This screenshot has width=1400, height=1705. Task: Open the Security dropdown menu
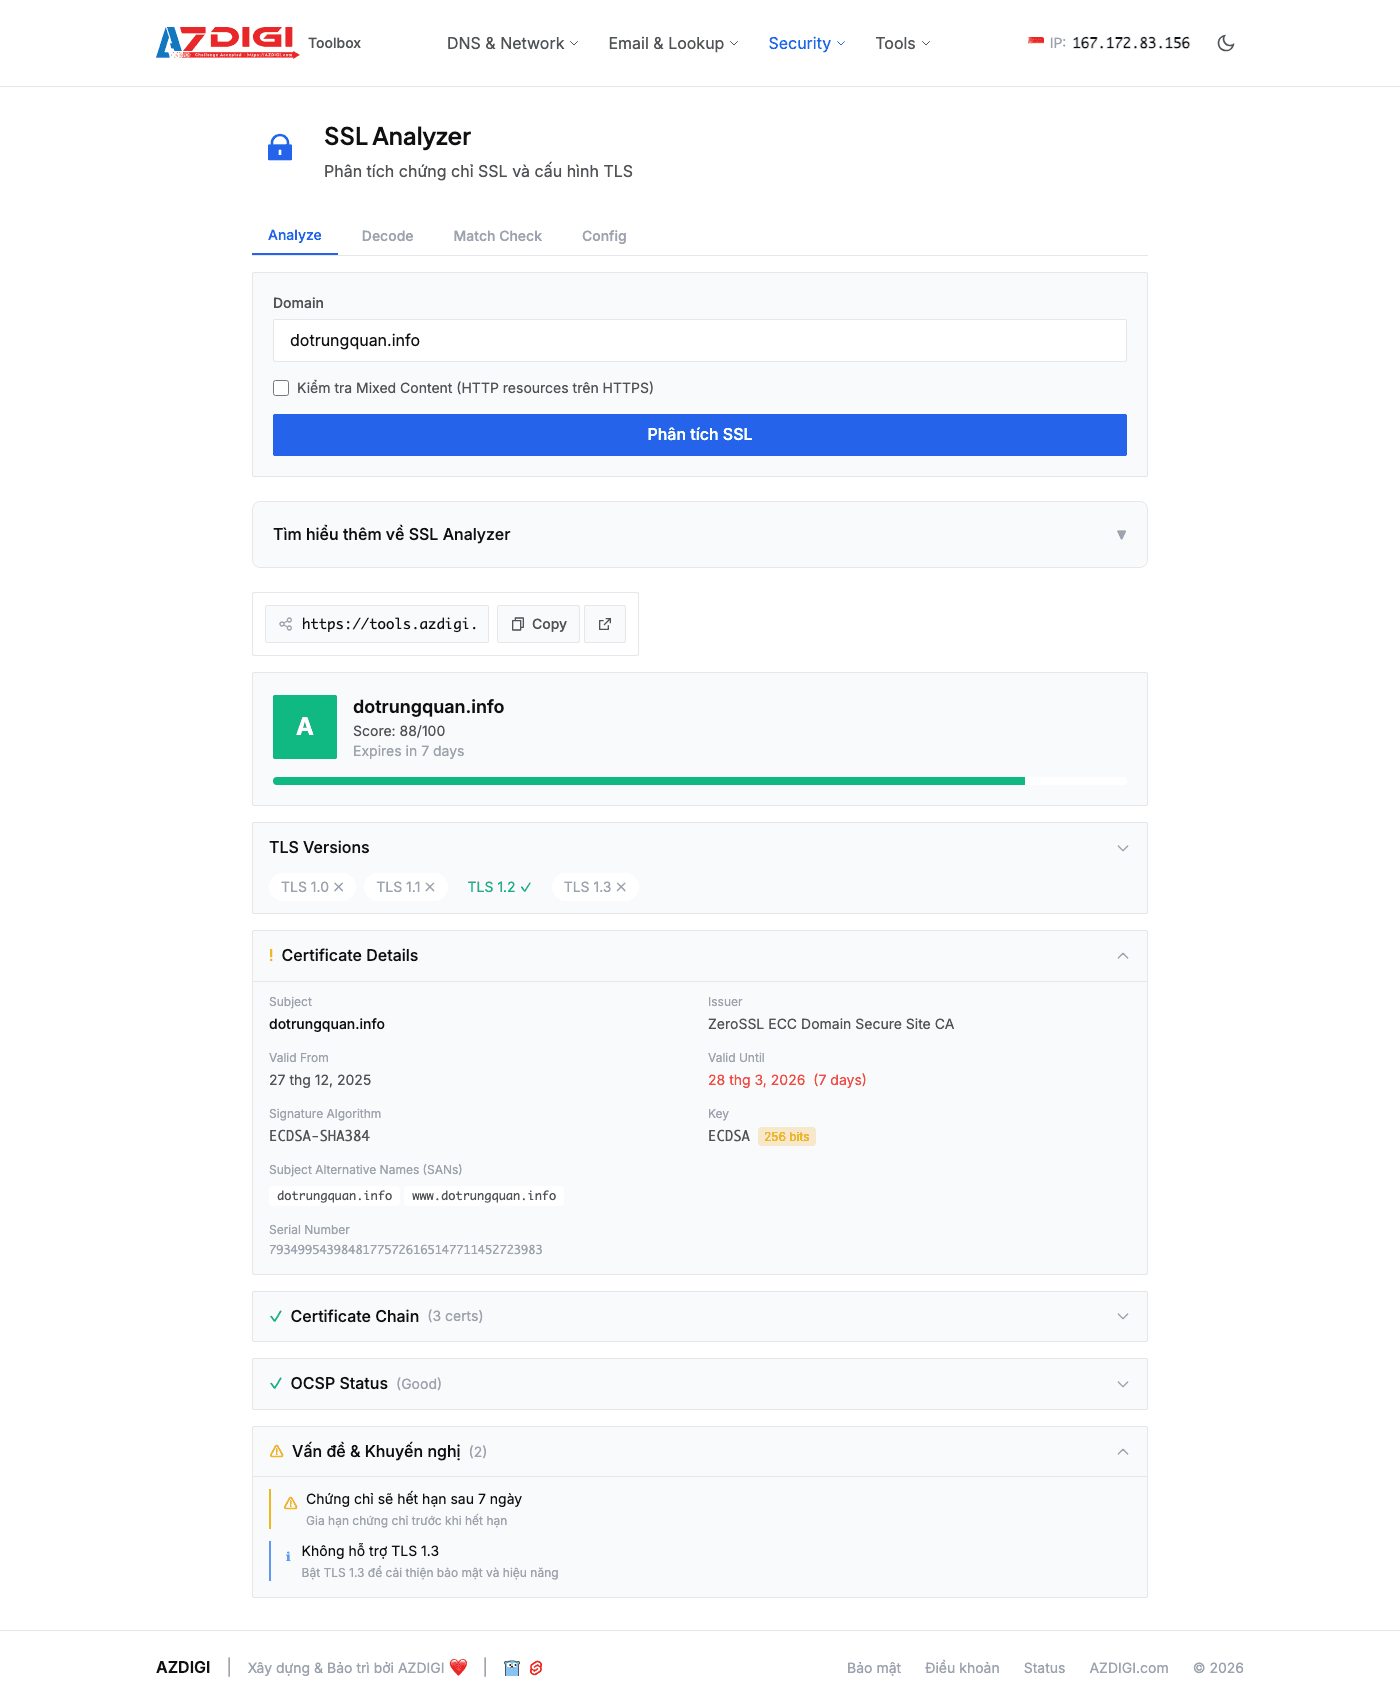click(806, 43)
